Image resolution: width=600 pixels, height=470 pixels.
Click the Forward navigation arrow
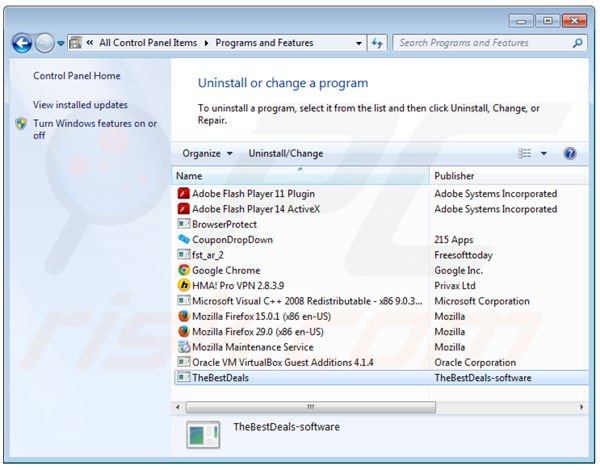(x=44, y=43)
